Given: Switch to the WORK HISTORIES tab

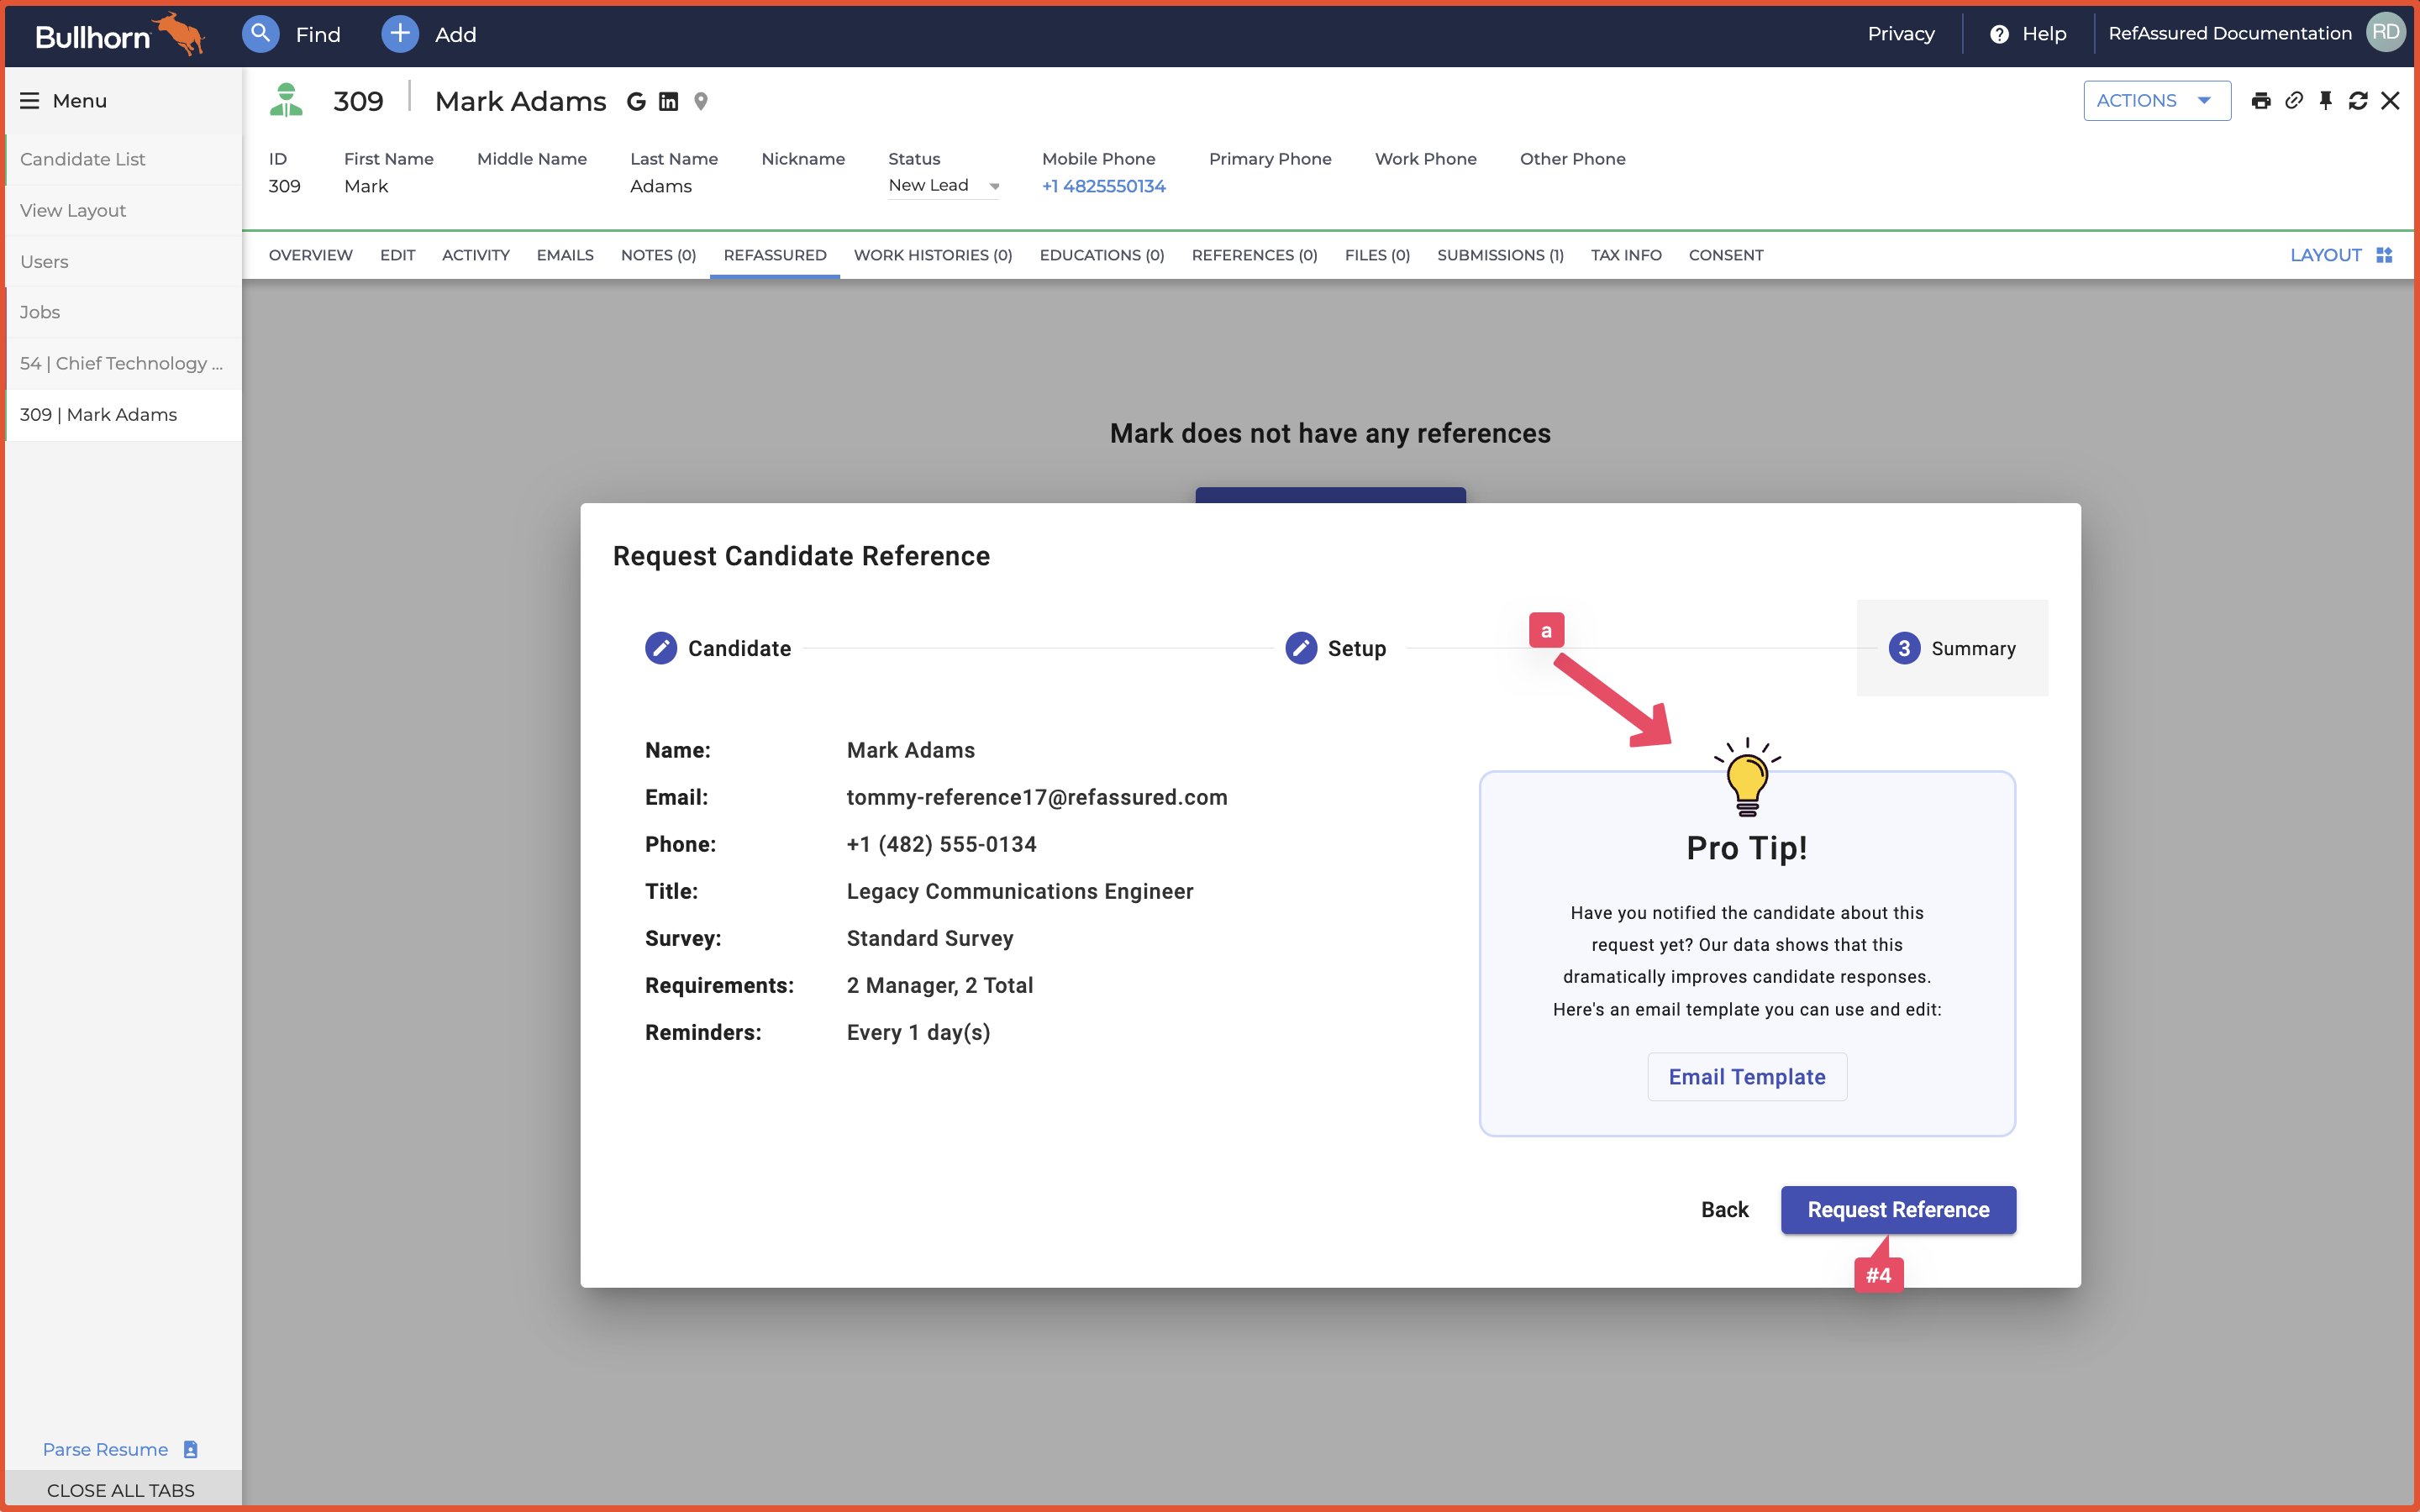Looking at the screenshot, I should click(932, 255).
